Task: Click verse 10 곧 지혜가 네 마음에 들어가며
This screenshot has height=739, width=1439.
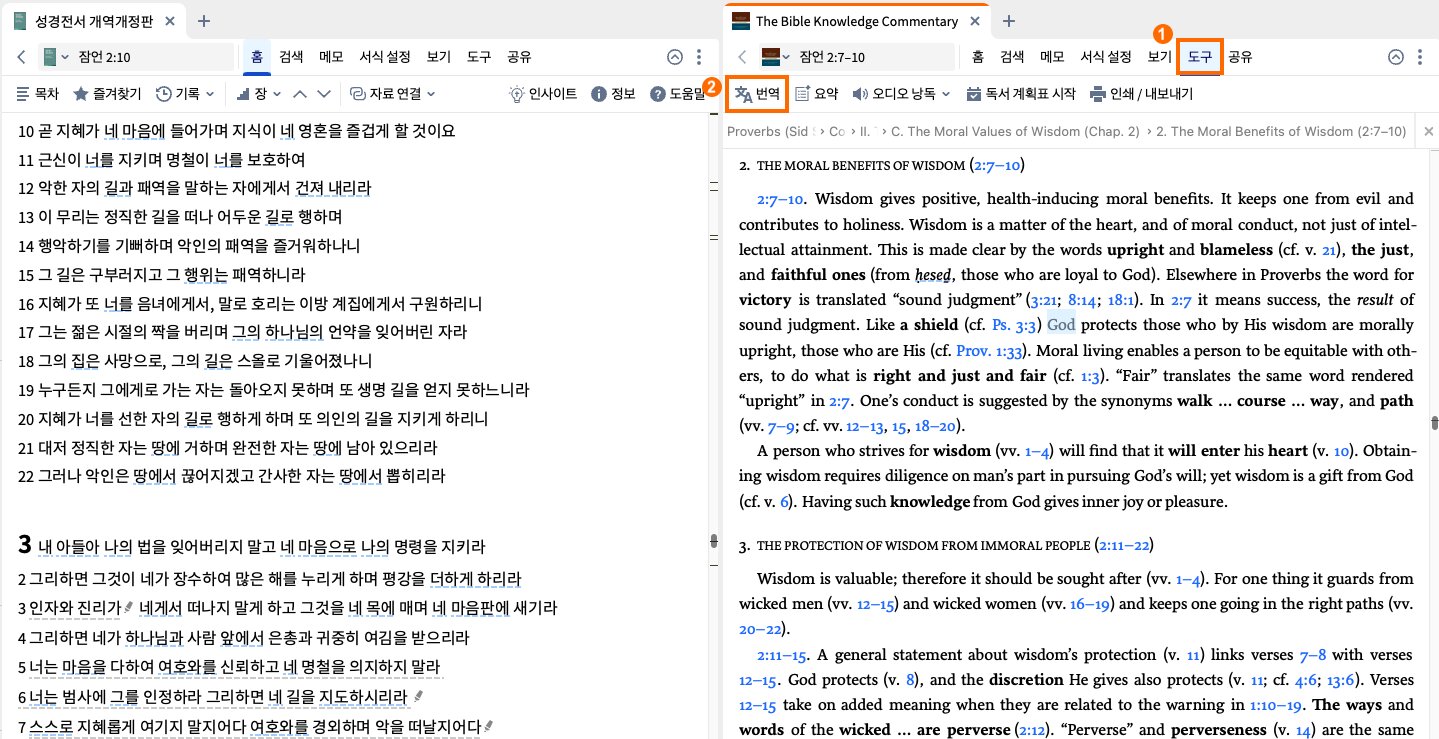Action: click(237, 130)
